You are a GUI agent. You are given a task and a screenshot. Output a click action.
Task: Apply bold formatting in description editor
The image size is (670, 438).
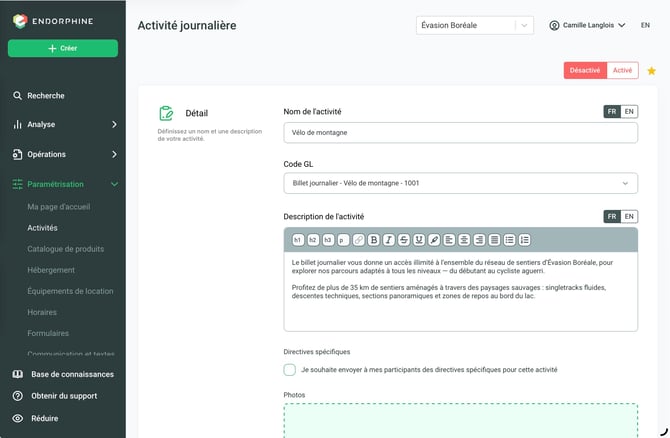click(x=373, y=240)
